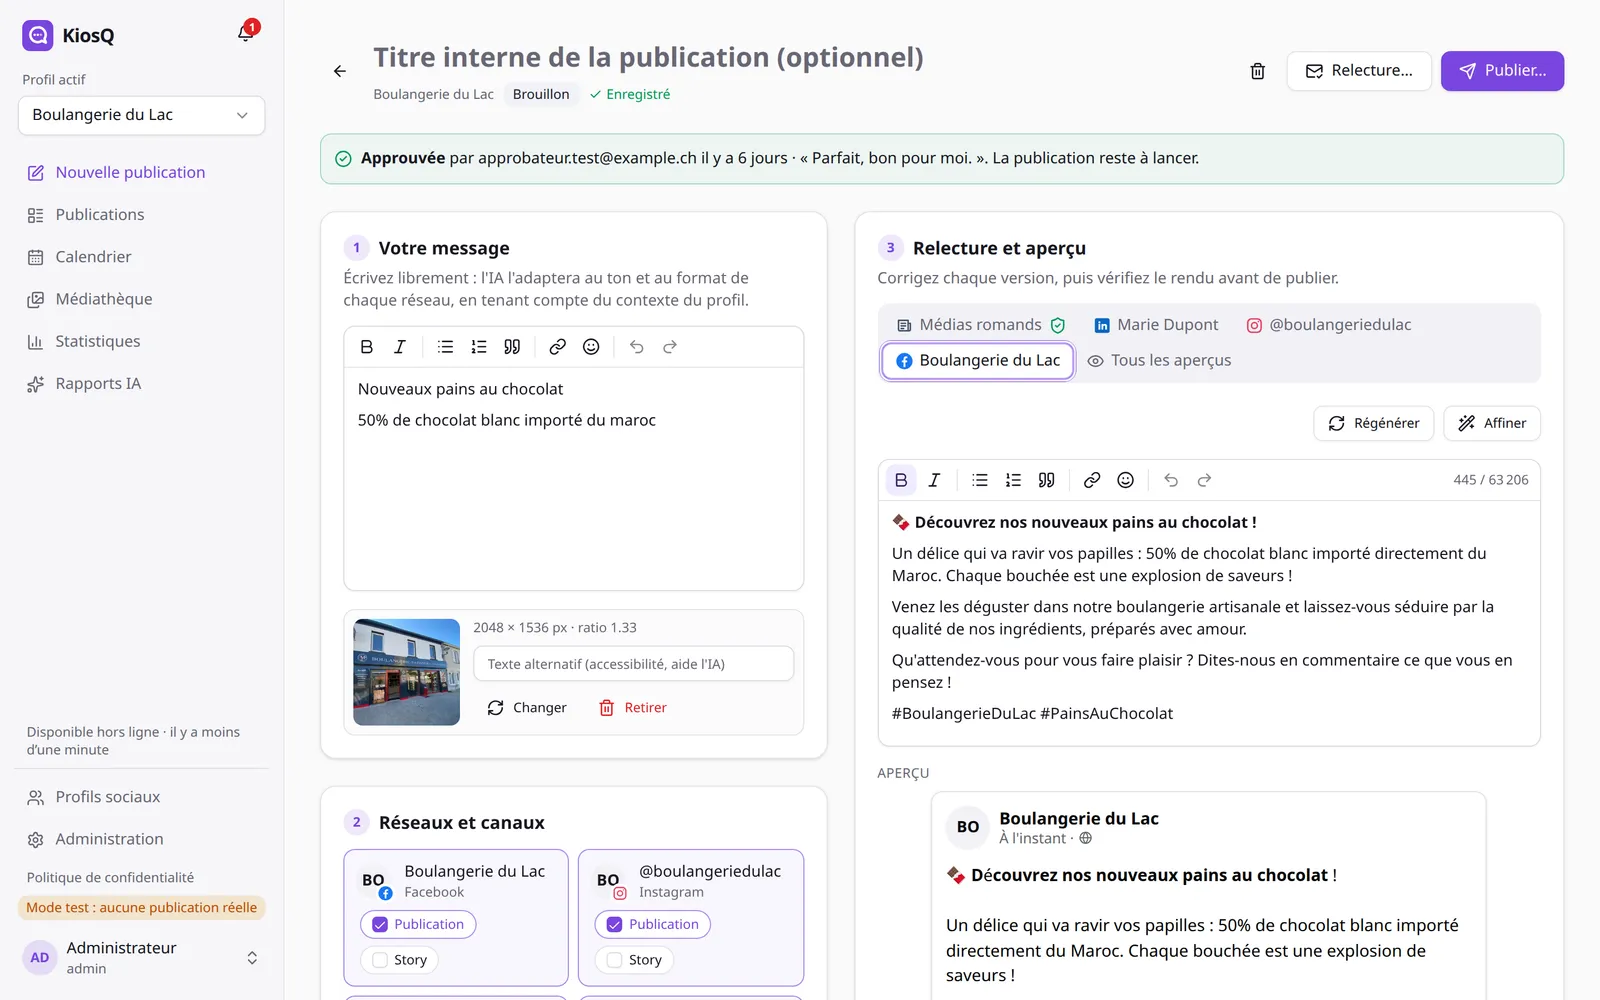This screenshot has height=1000, width=1600.
Task: Insert a link in the Relecture editor toolbar
Action: click(x=1092, y=480)
